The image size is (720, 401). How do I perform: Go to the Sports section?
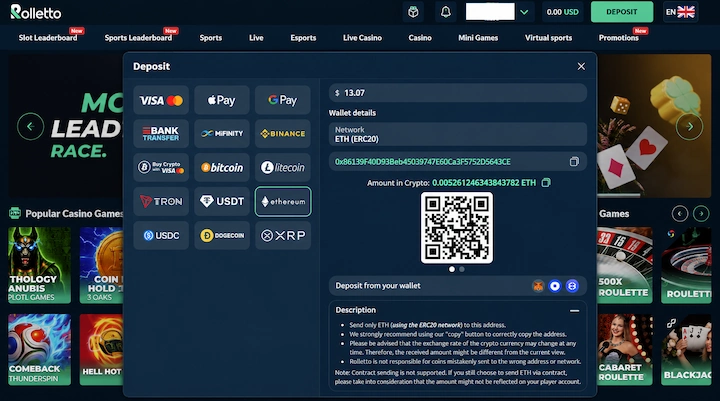[x=211, y=38]
